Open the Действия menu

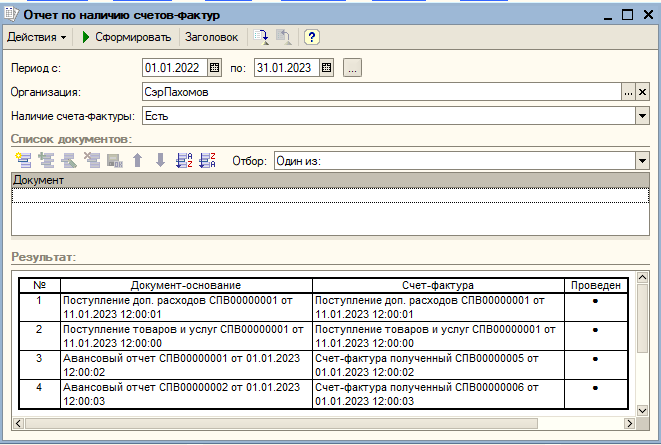pos(37,37)
